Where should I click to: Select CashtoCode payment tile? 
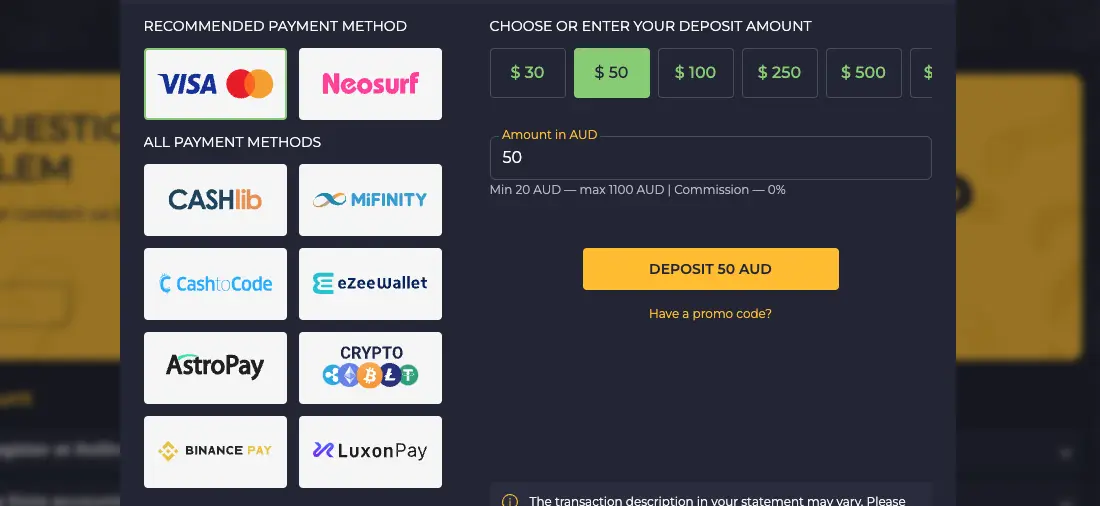215,284
